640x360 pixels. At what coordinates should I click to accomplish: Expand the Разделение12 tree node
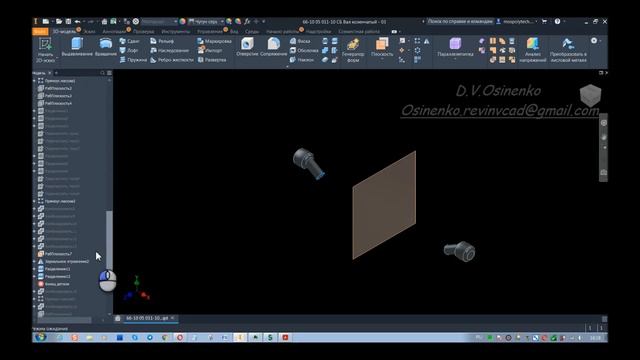pyautogui.click(x=34, y=276)
